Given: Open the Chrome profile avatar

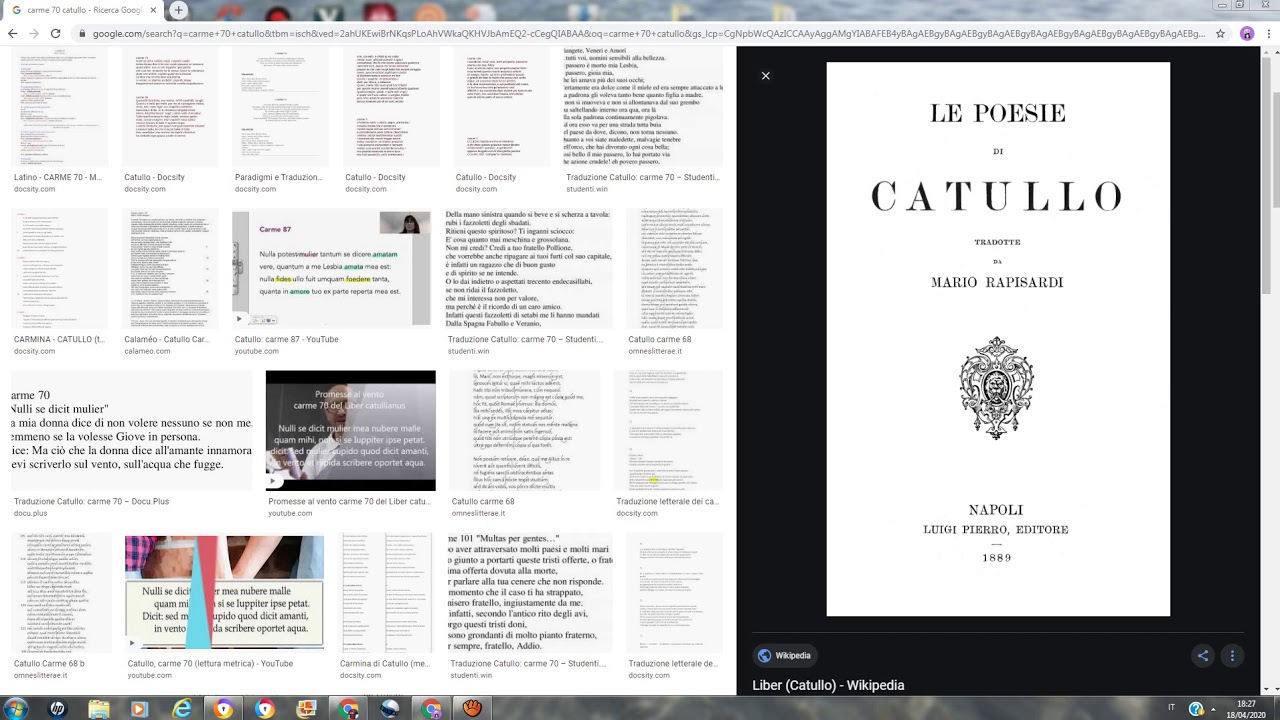Looking at the screenshot, I should point(1246,33).
